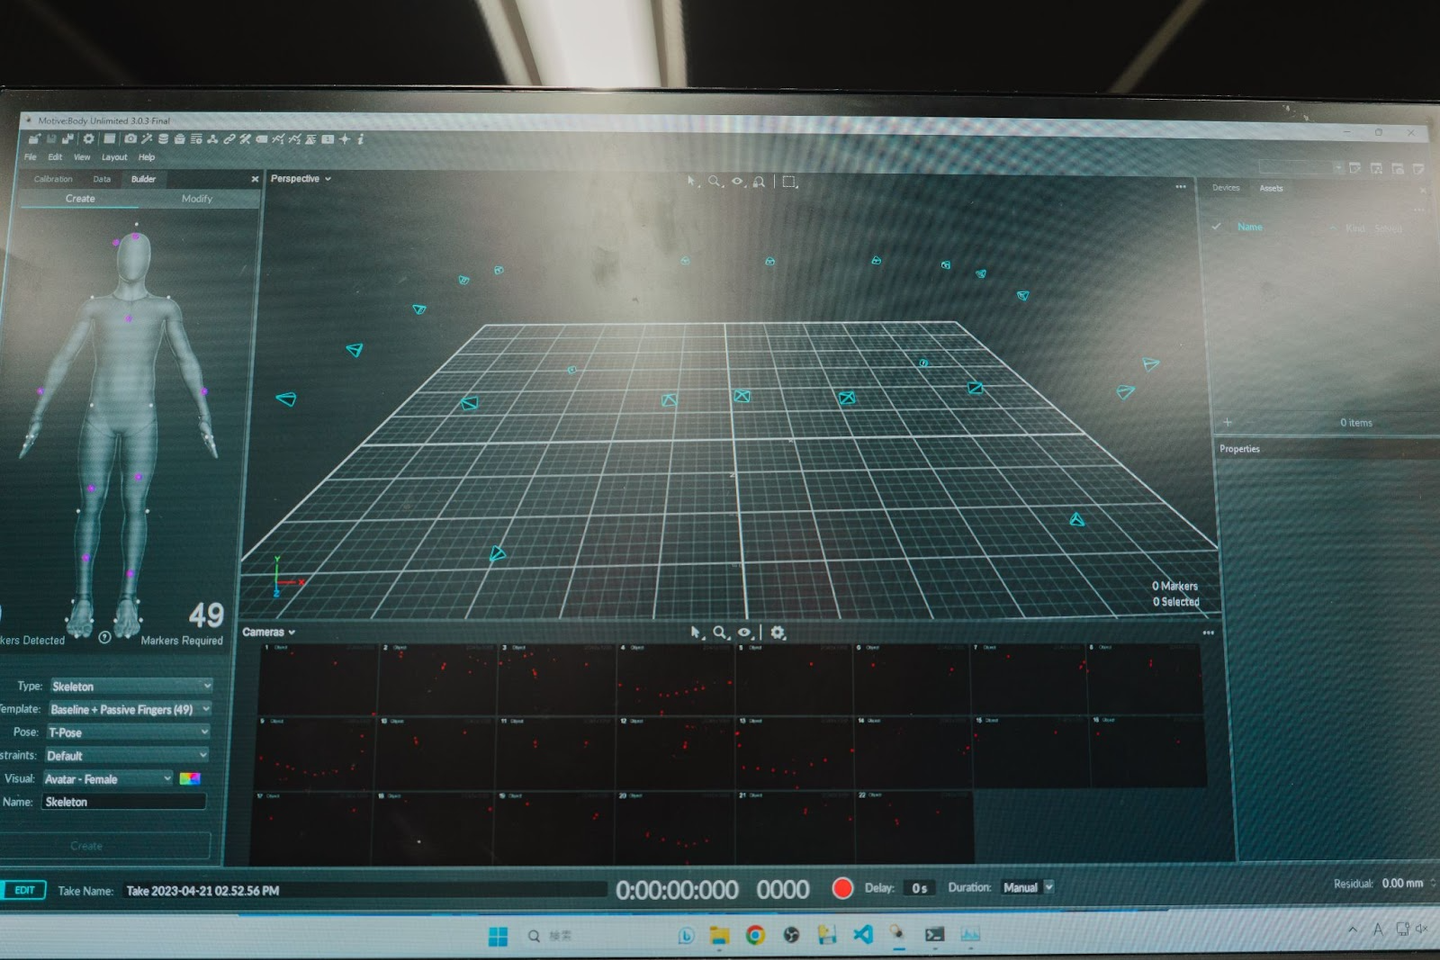Open File Explorer from the taskbar
This screenshot has width=1440, height=960.
coord(720,935)
